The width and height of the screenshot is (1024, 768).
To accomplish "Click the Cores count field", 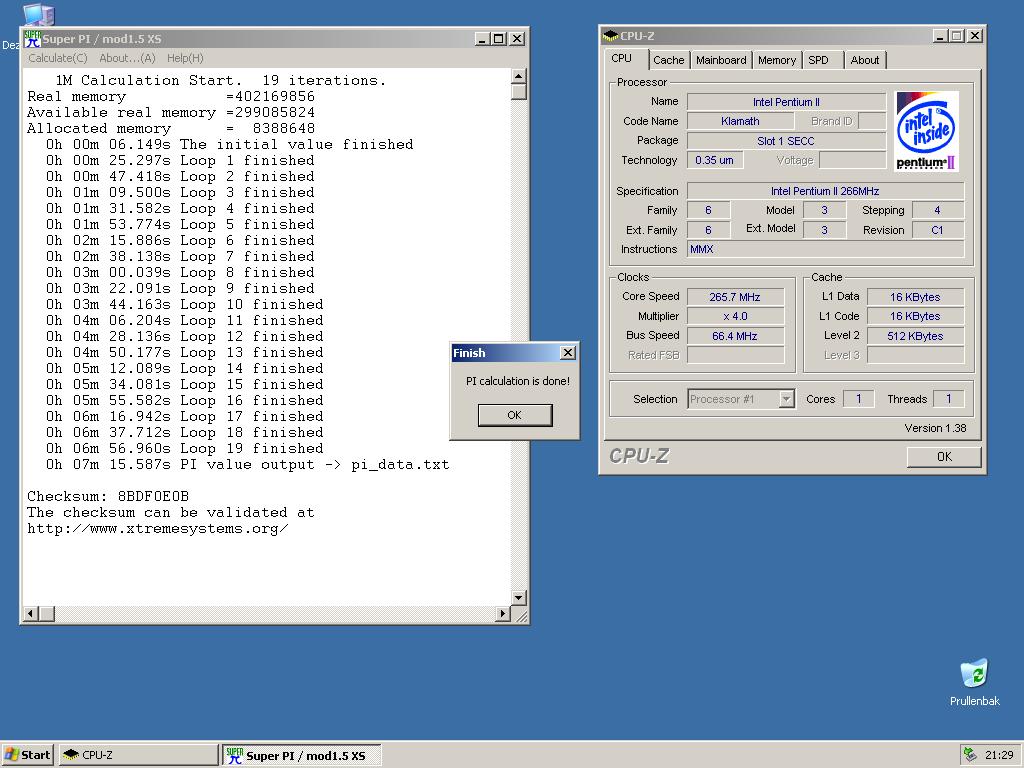I will [858, 399].
